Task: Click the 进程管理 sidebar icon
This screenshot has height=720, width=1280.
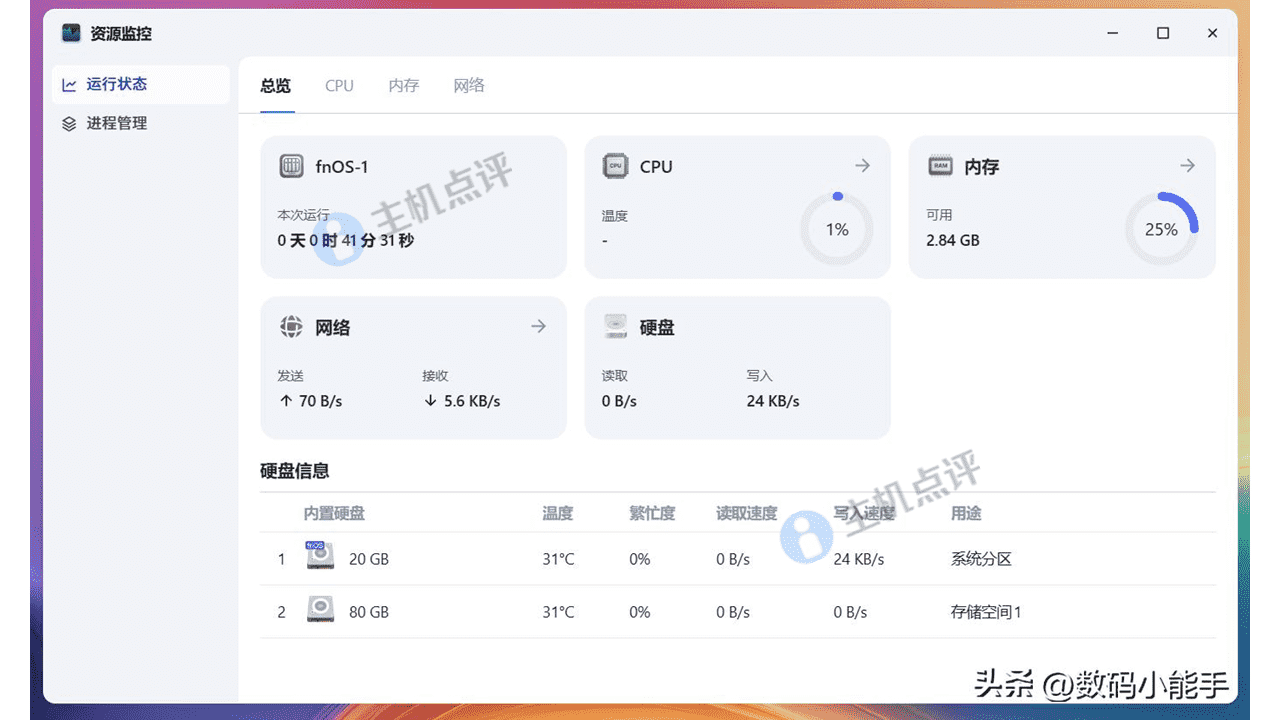Action: pyautogui.click(x=69, y=123)
